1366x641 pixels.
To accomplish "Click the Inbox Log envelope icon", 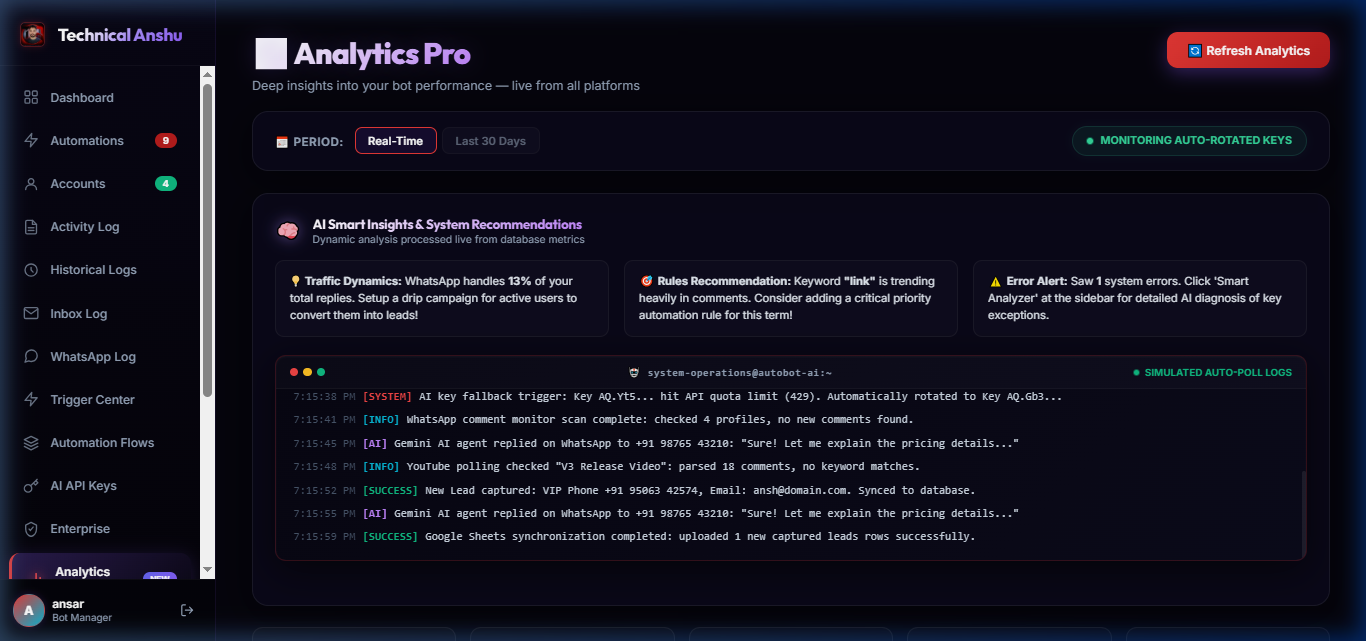I will (x=31, y=314).
